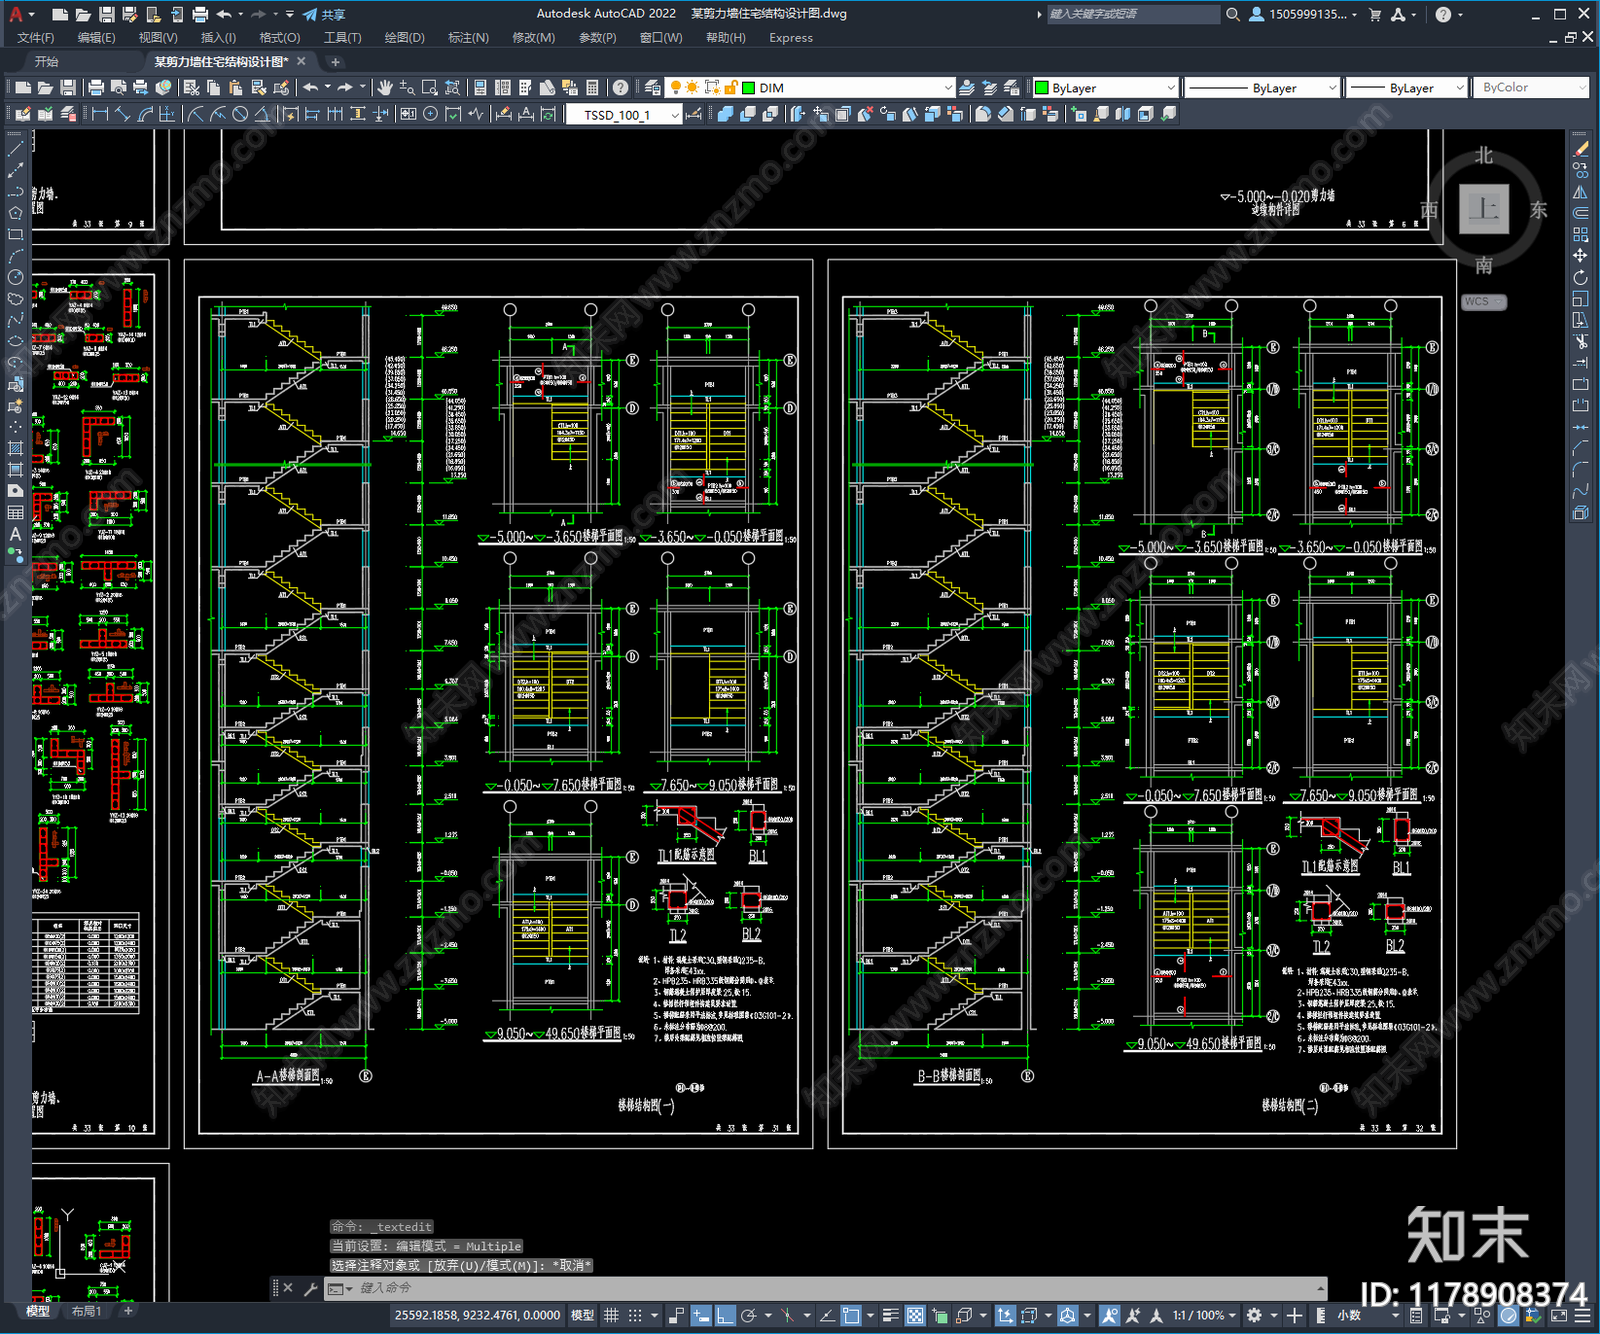Toggle dynamic input in the status bar
The height and width of the screenshot is (1334, 1600).
point(701,1315)
